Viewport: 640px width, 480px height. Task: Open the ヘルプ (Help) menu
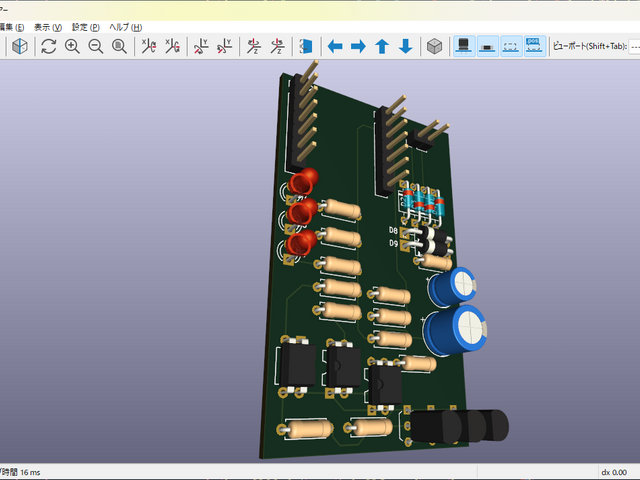[125, 27]
